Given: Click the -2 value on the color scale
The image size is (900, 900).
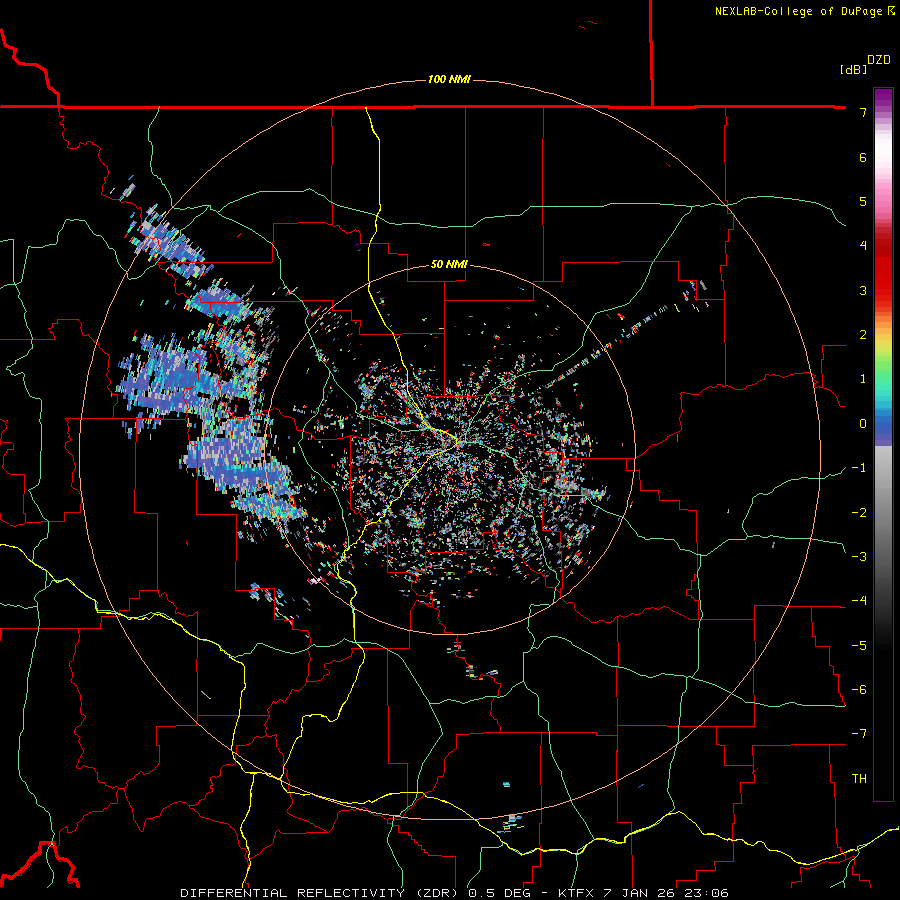Looking at the screenshot, I should click(x=859, y=513).
